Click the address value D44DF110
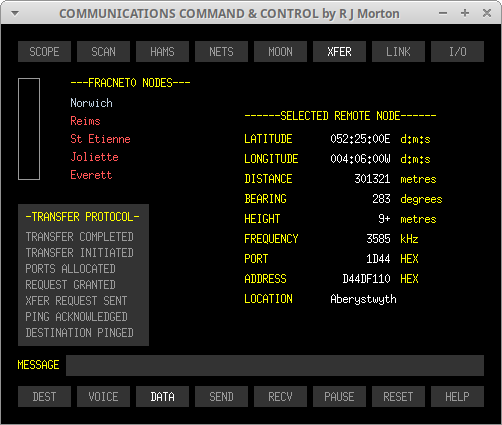This screenshot has height=425, width=502. (366, 279)
